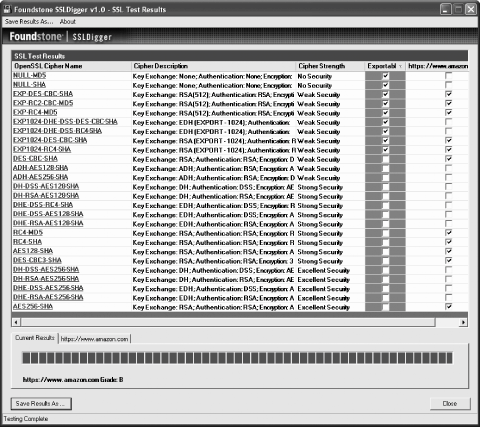Click the Foundstone SSLDigger logo banner
The image size is (481, 427).
tap(60, 36)
